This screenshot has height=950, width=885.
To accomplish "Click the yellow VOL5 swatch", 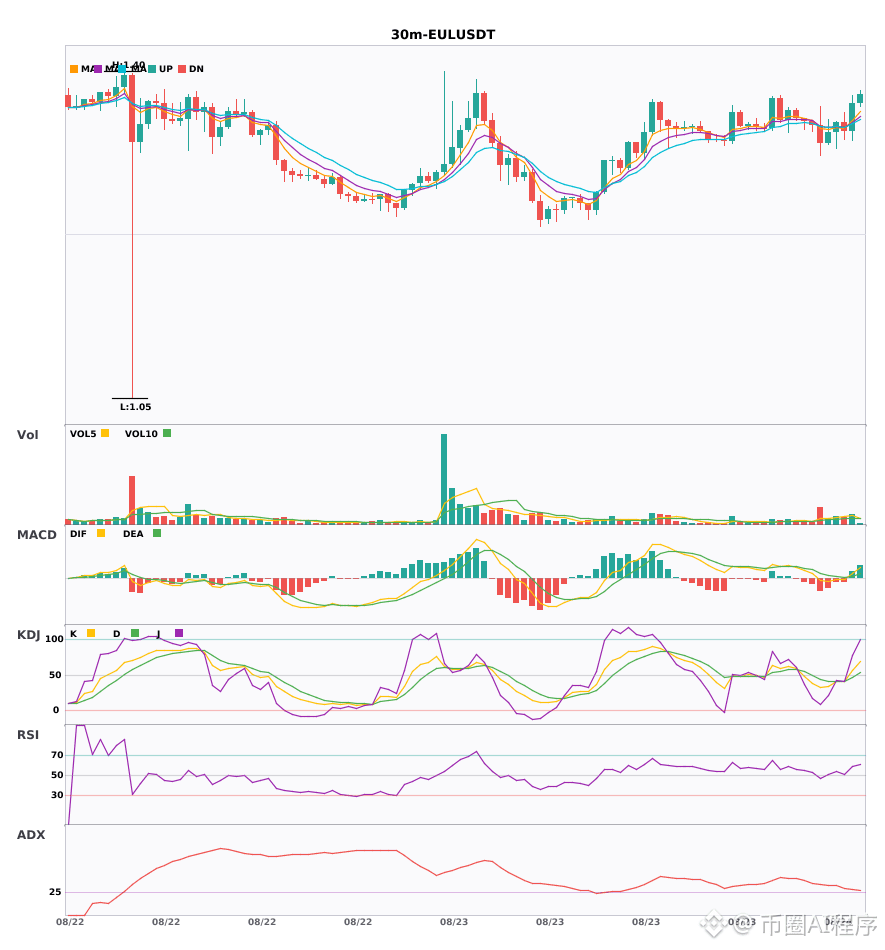I will pyautogui.click(x=105, y=433).
